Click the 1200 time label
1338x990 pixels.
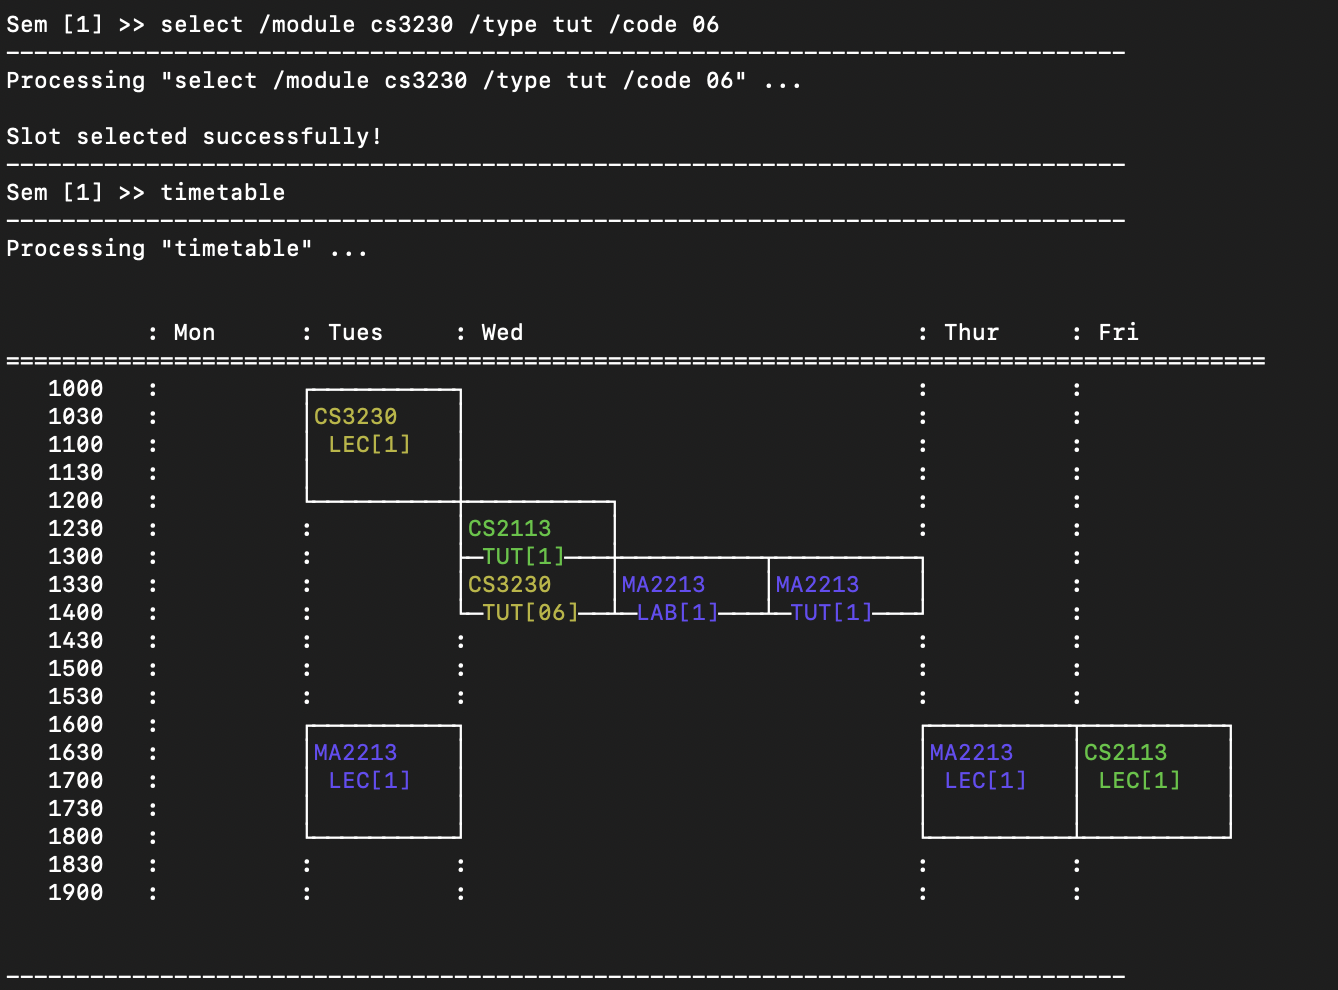coord(76,501)
